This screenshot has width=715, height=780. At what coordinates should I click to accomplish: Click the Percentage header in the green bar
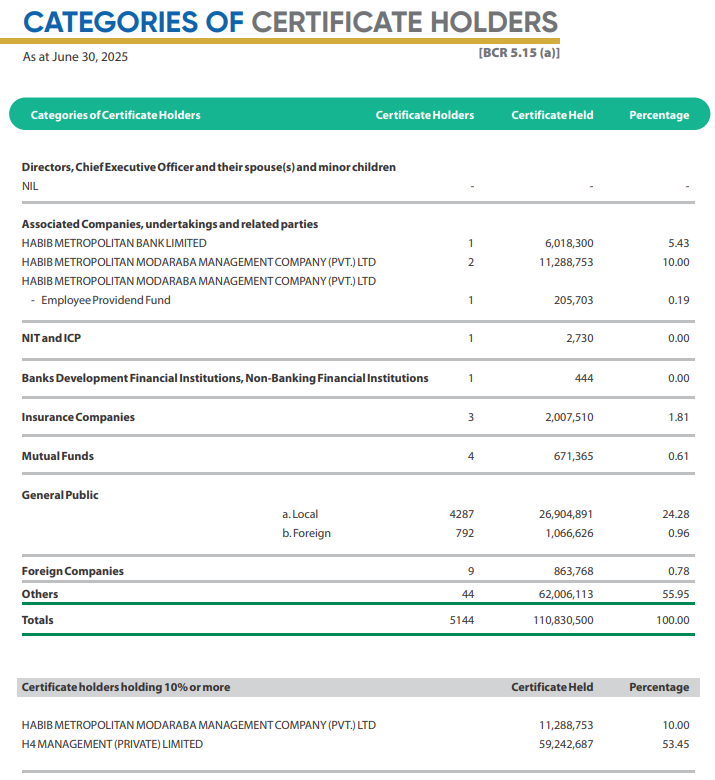click(x=658, y=115)
